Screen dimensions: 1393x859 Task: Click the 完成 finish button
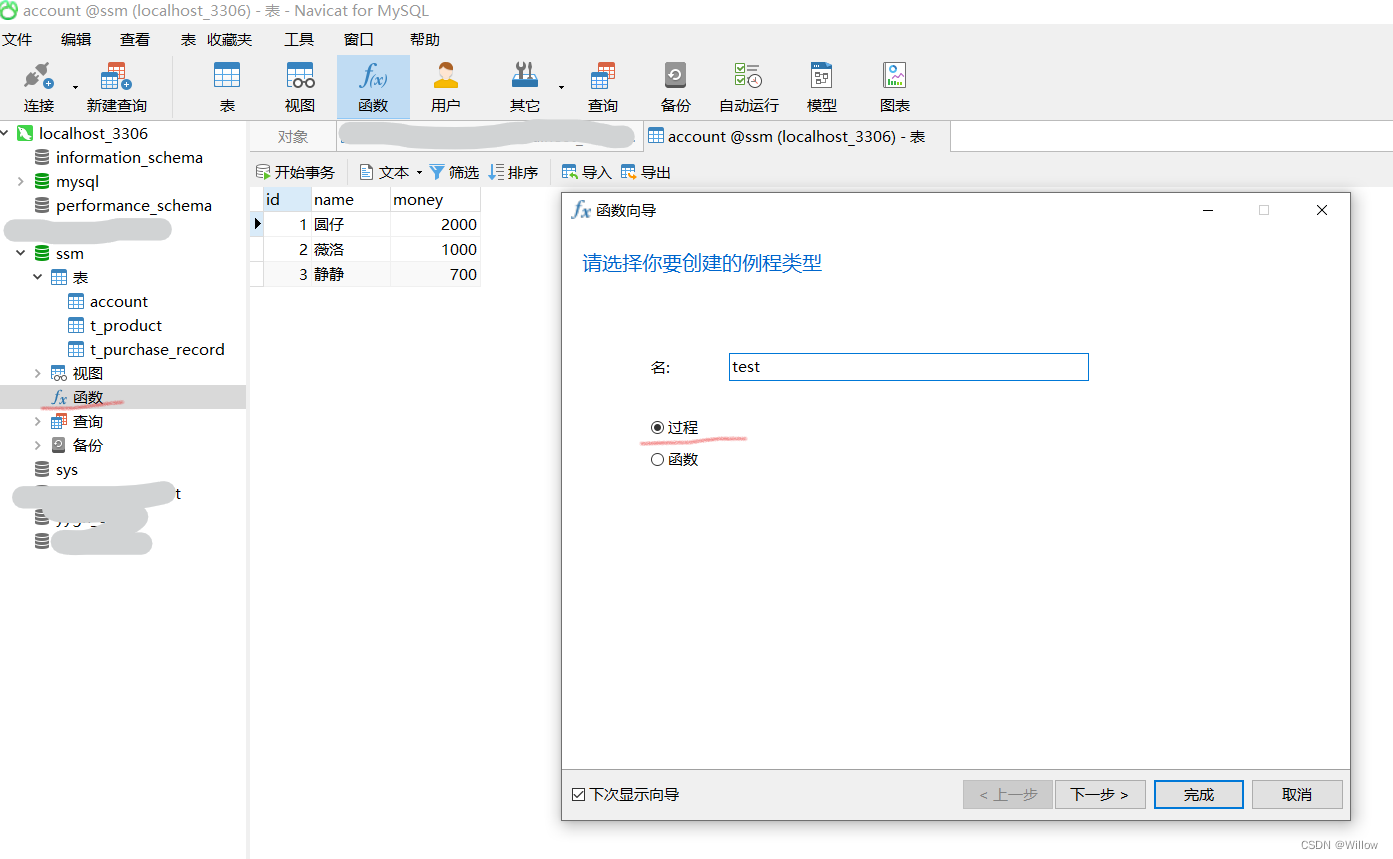point(1199,794)
